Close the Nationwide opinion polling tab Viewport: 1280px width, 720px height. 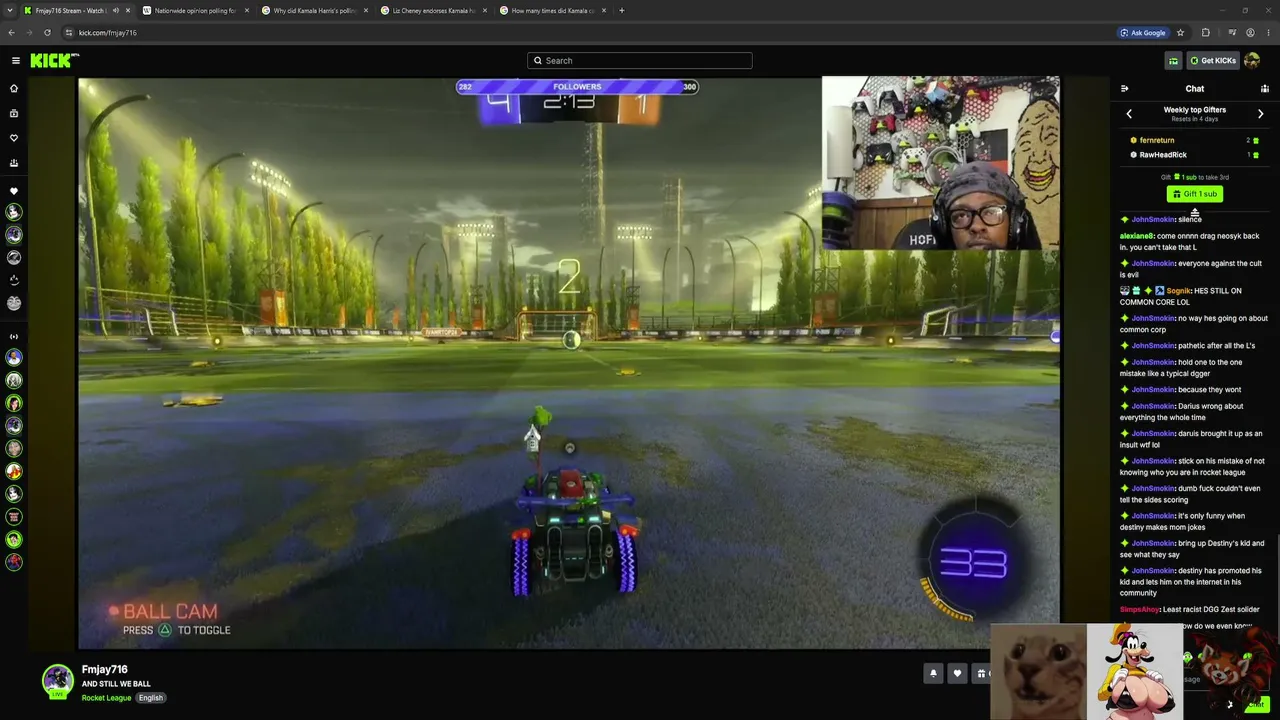(246, 10)
